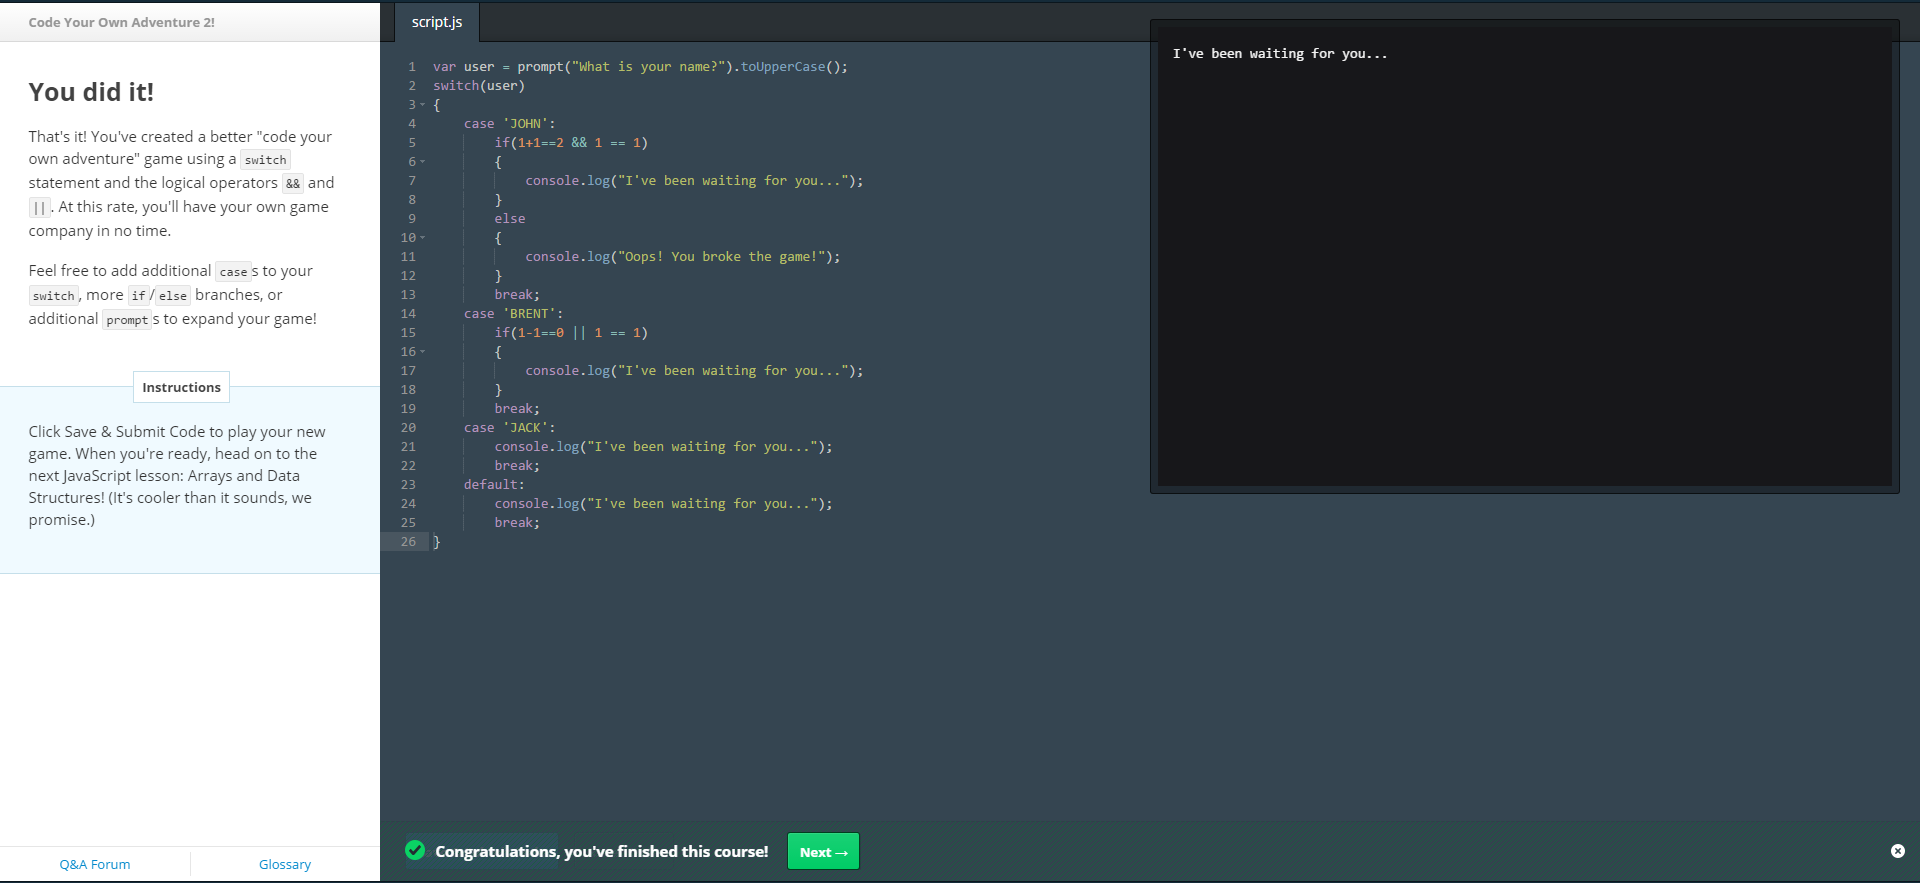The width and height of the screenshot is (1920, 883).
Task: Click the case 'JACK': line
Action: click(x=509, y=428)
